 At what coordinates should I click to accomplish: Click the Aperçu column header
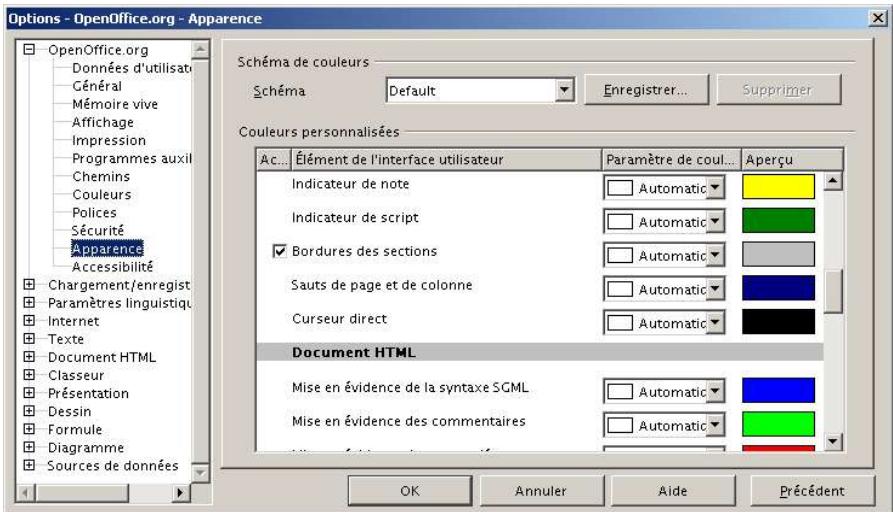point(792,159)
